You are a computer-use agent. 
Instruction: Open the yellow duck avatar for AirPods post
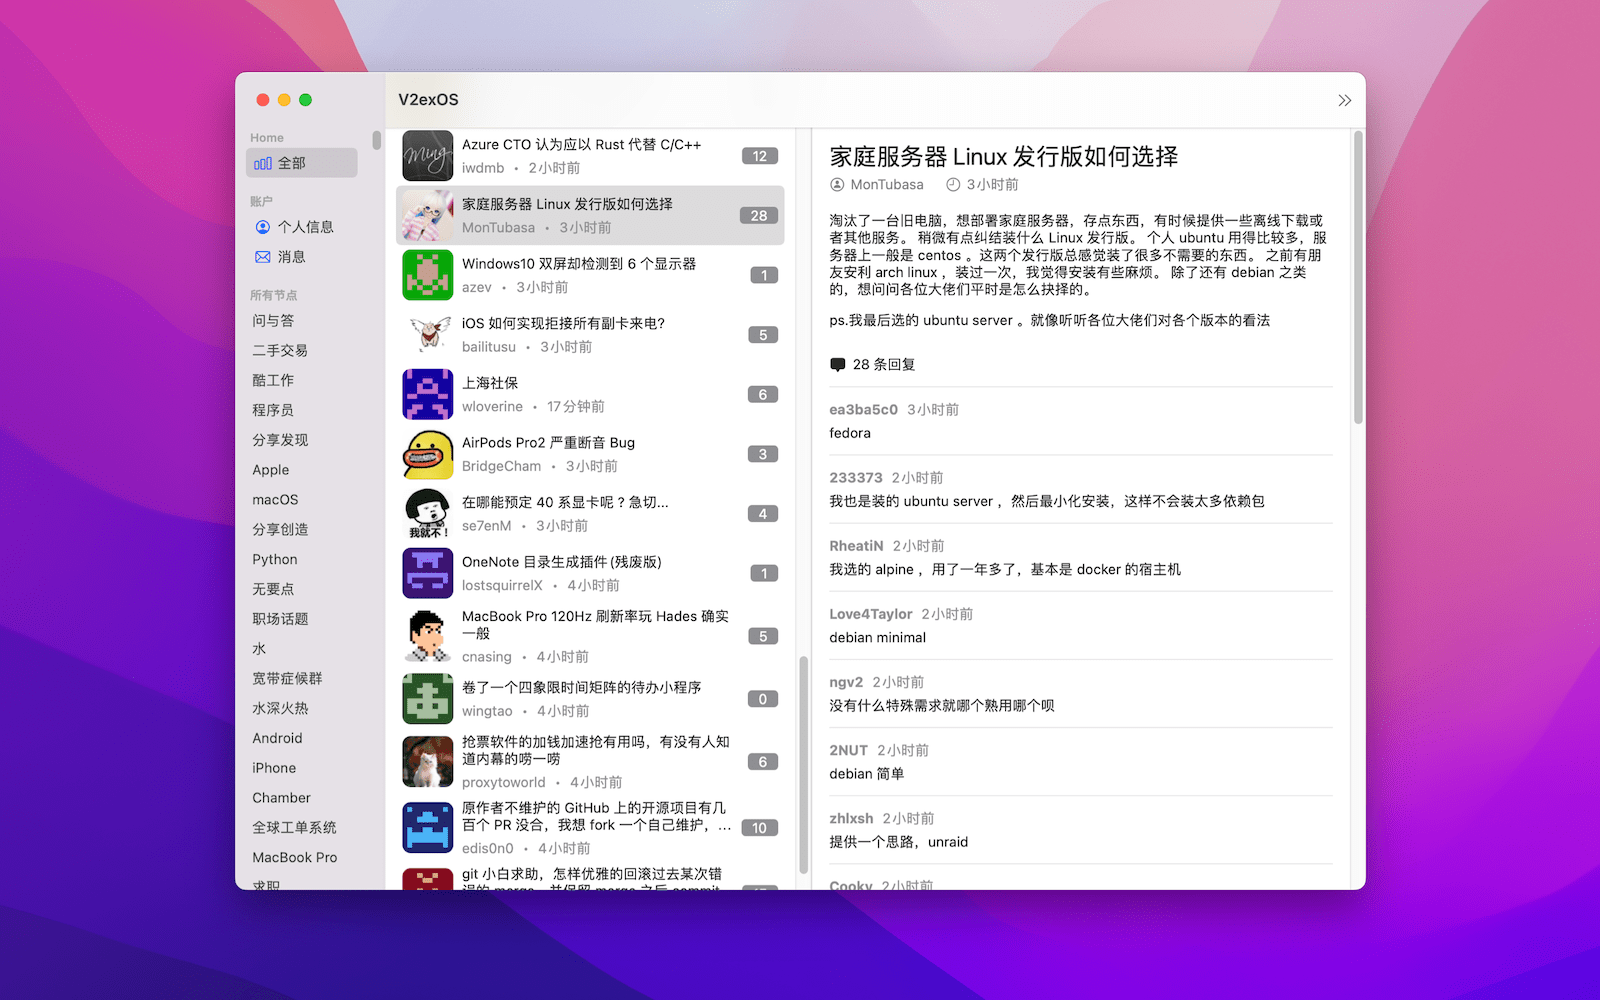pyautogui.click(x=428, y=455)
